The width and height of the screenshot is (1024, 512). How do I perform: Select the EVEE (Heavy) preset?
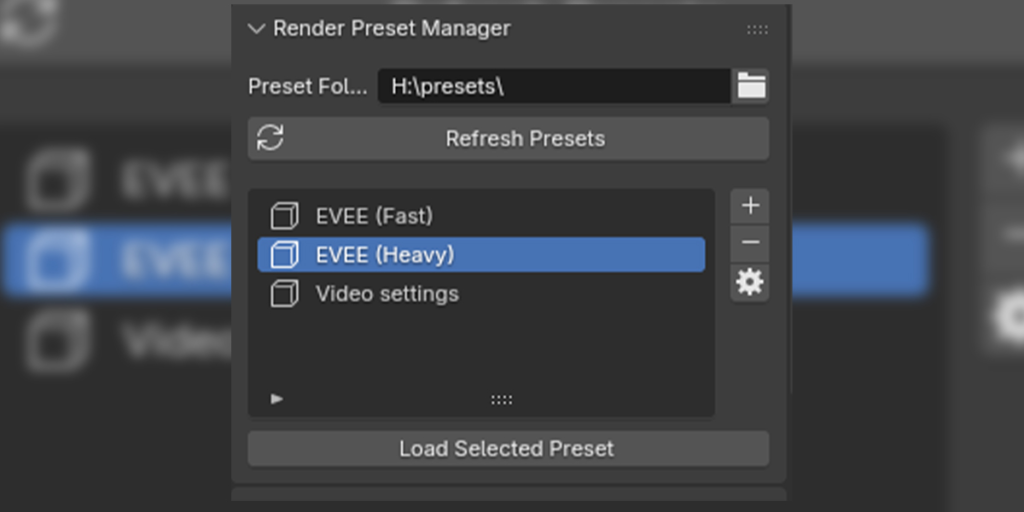pyautogui.click(x=481, y=255)
